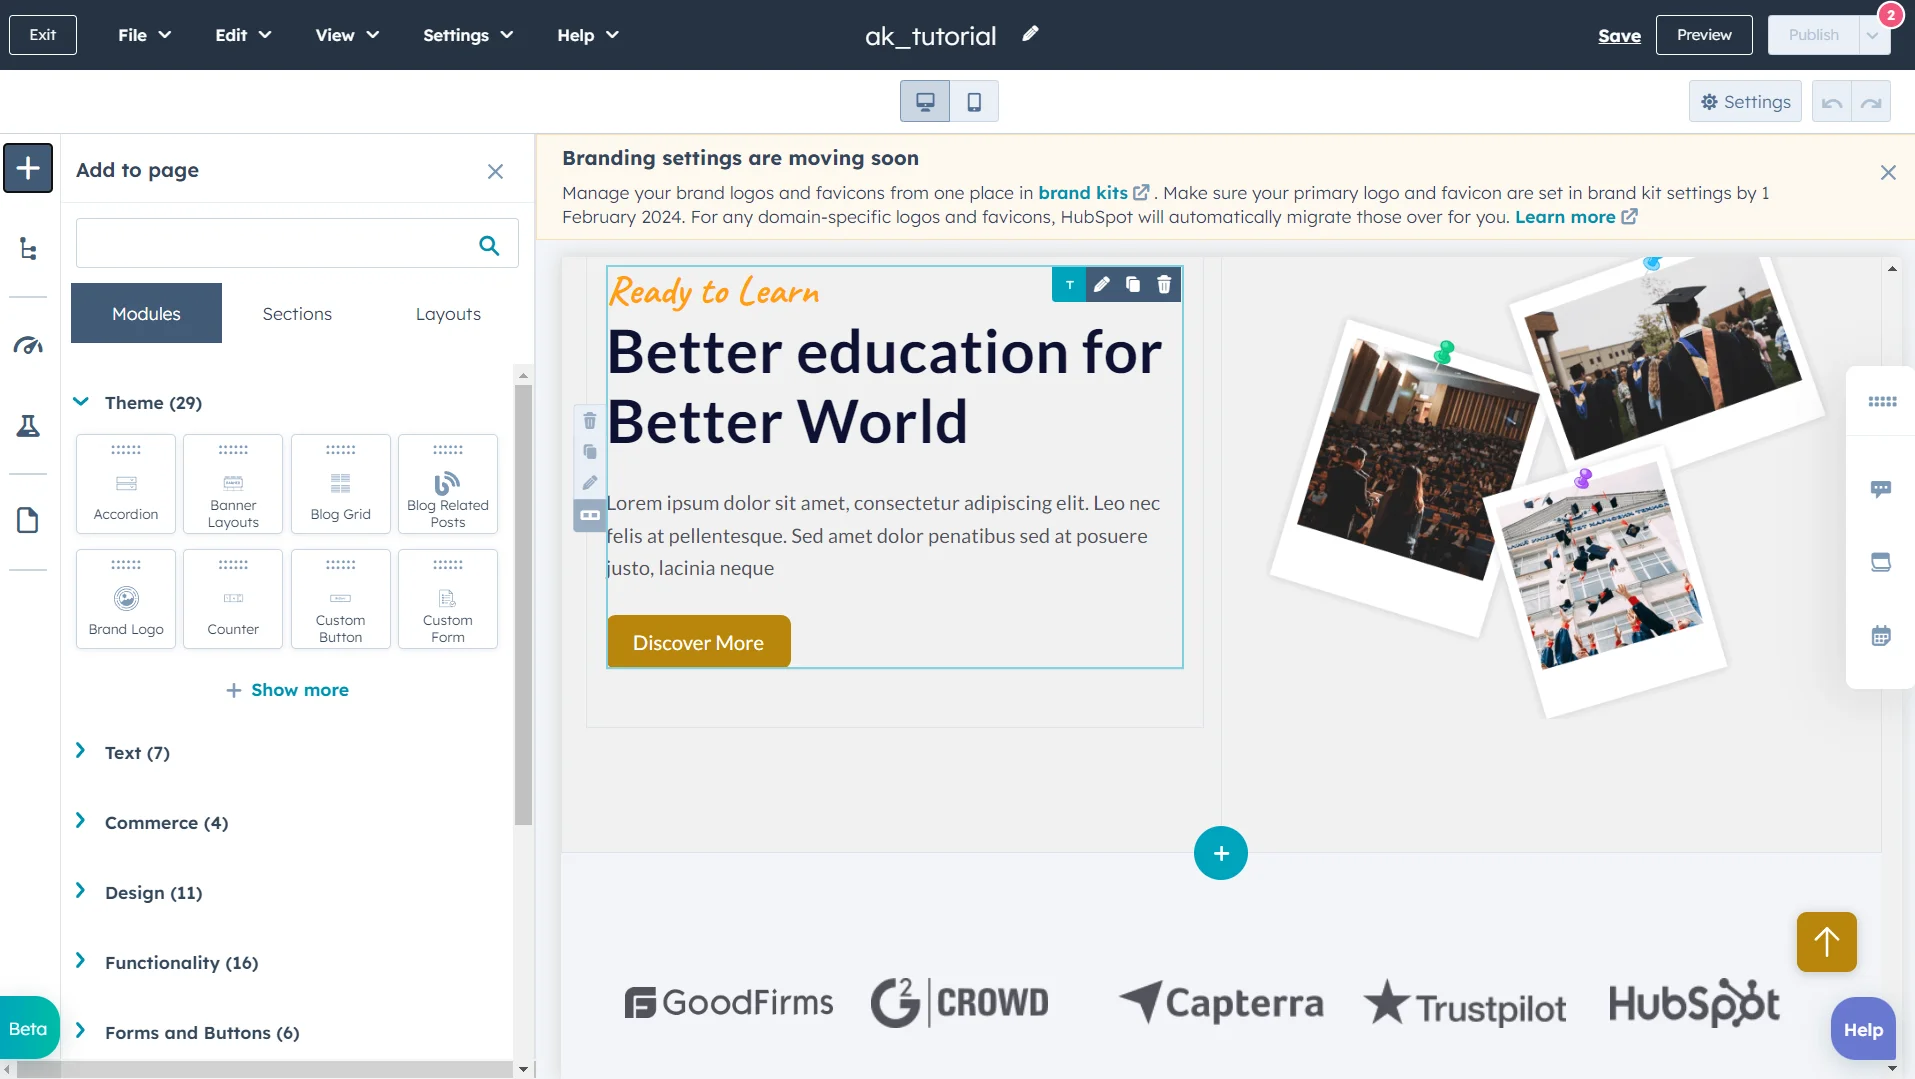Click the module search input field
This screenshot has width=1915, height=1079.
[x=280, y=243]
